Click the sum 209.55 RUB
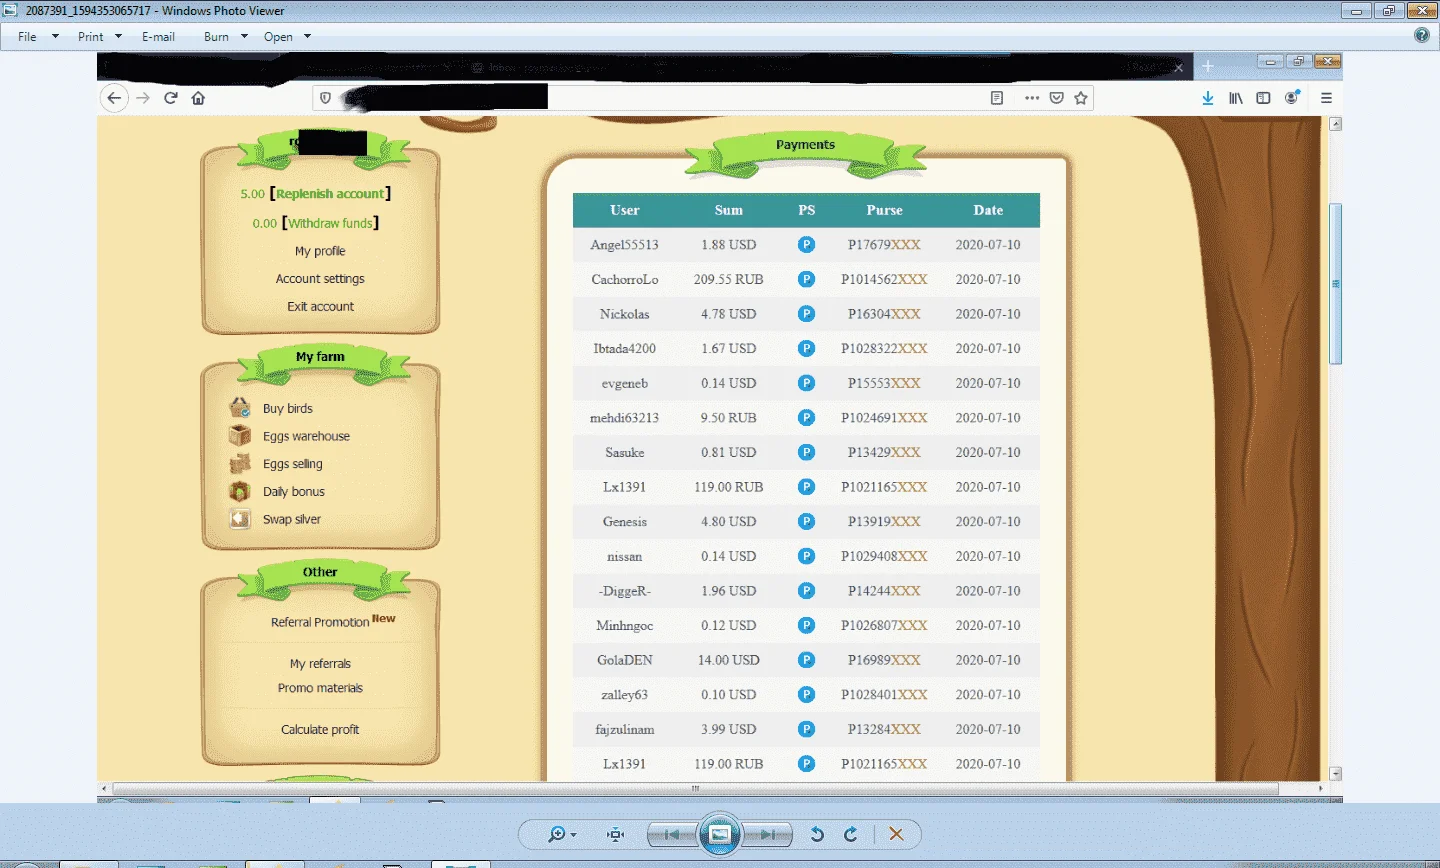1440x868 pixels. pos(729,280)
